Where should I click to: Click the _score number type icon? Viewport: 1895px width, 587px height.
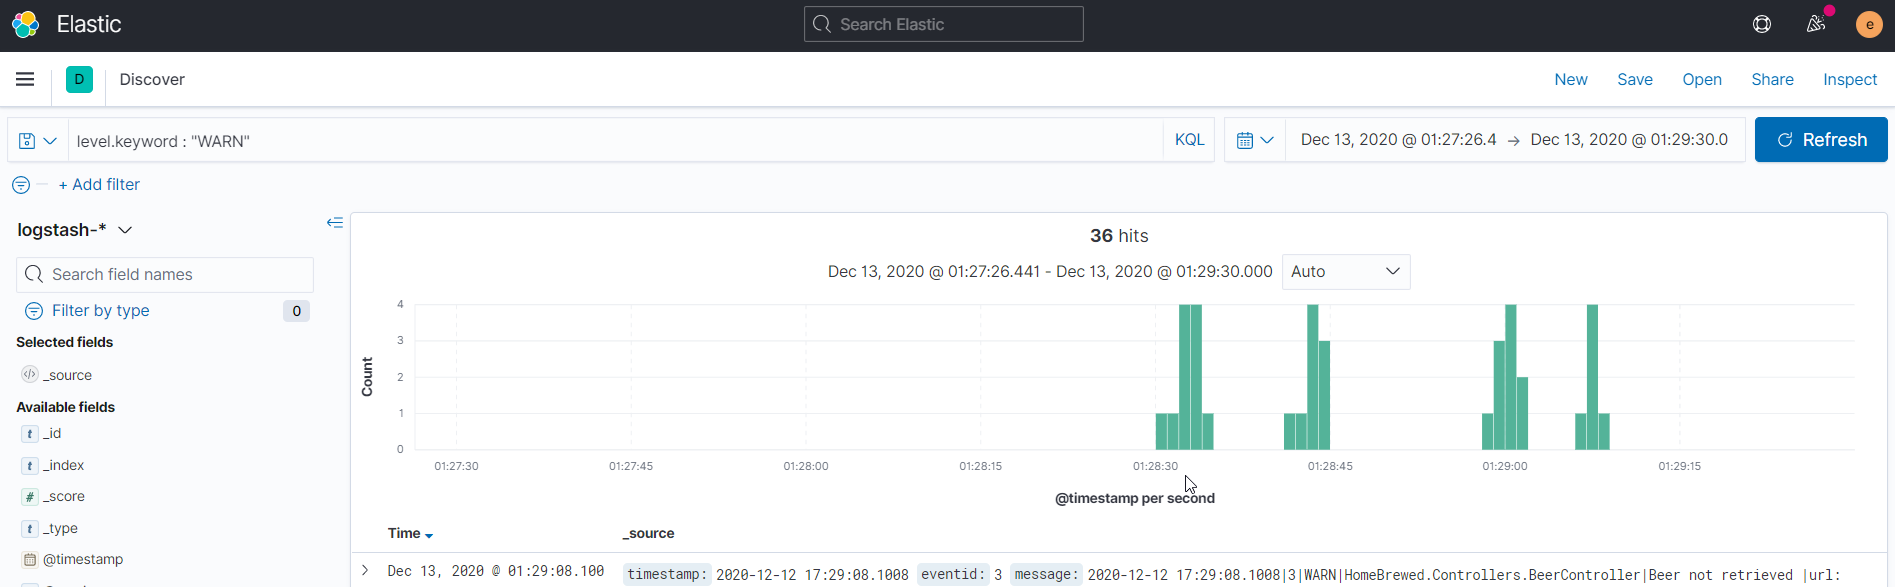pyautogui.click(x=30, y=497)
